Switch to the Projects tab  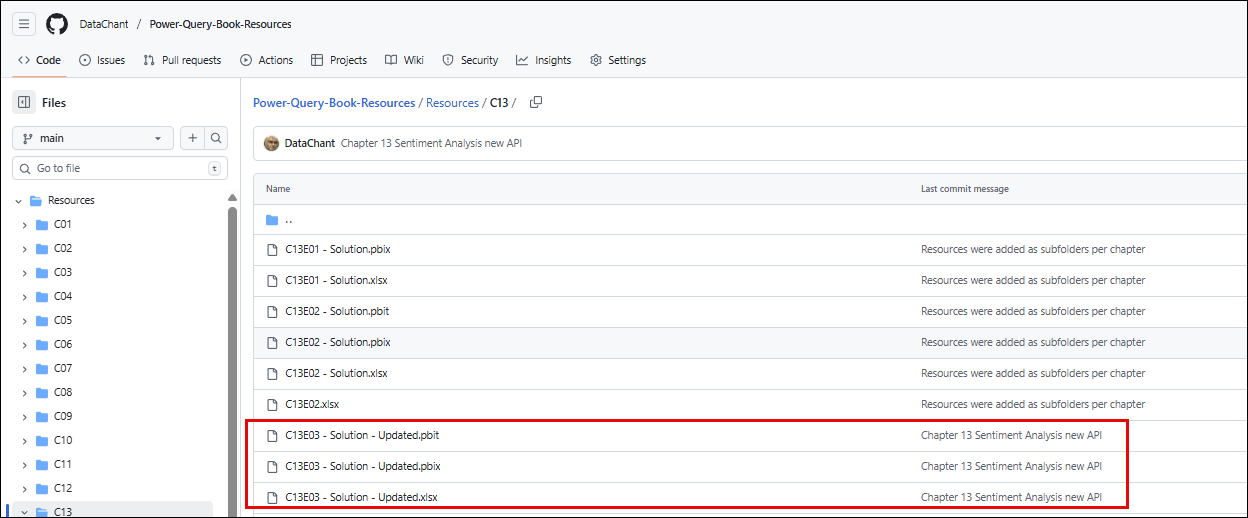pos(339,60)
